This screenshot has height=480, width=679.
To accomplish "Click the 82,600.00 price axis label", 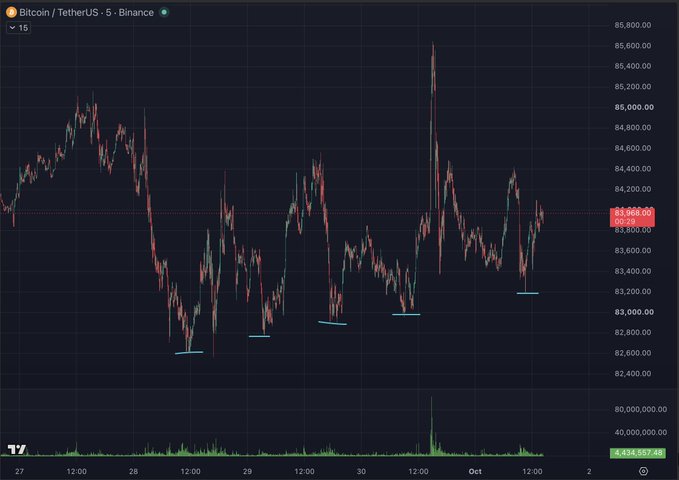I will (633, 353).
